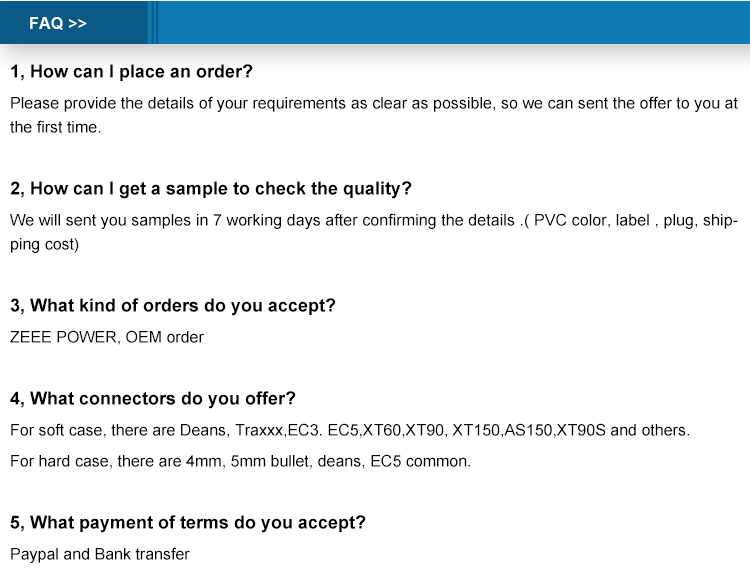Screen dimensions: 750x571
Task: Click the hard case connectors line
Action: 241,461
